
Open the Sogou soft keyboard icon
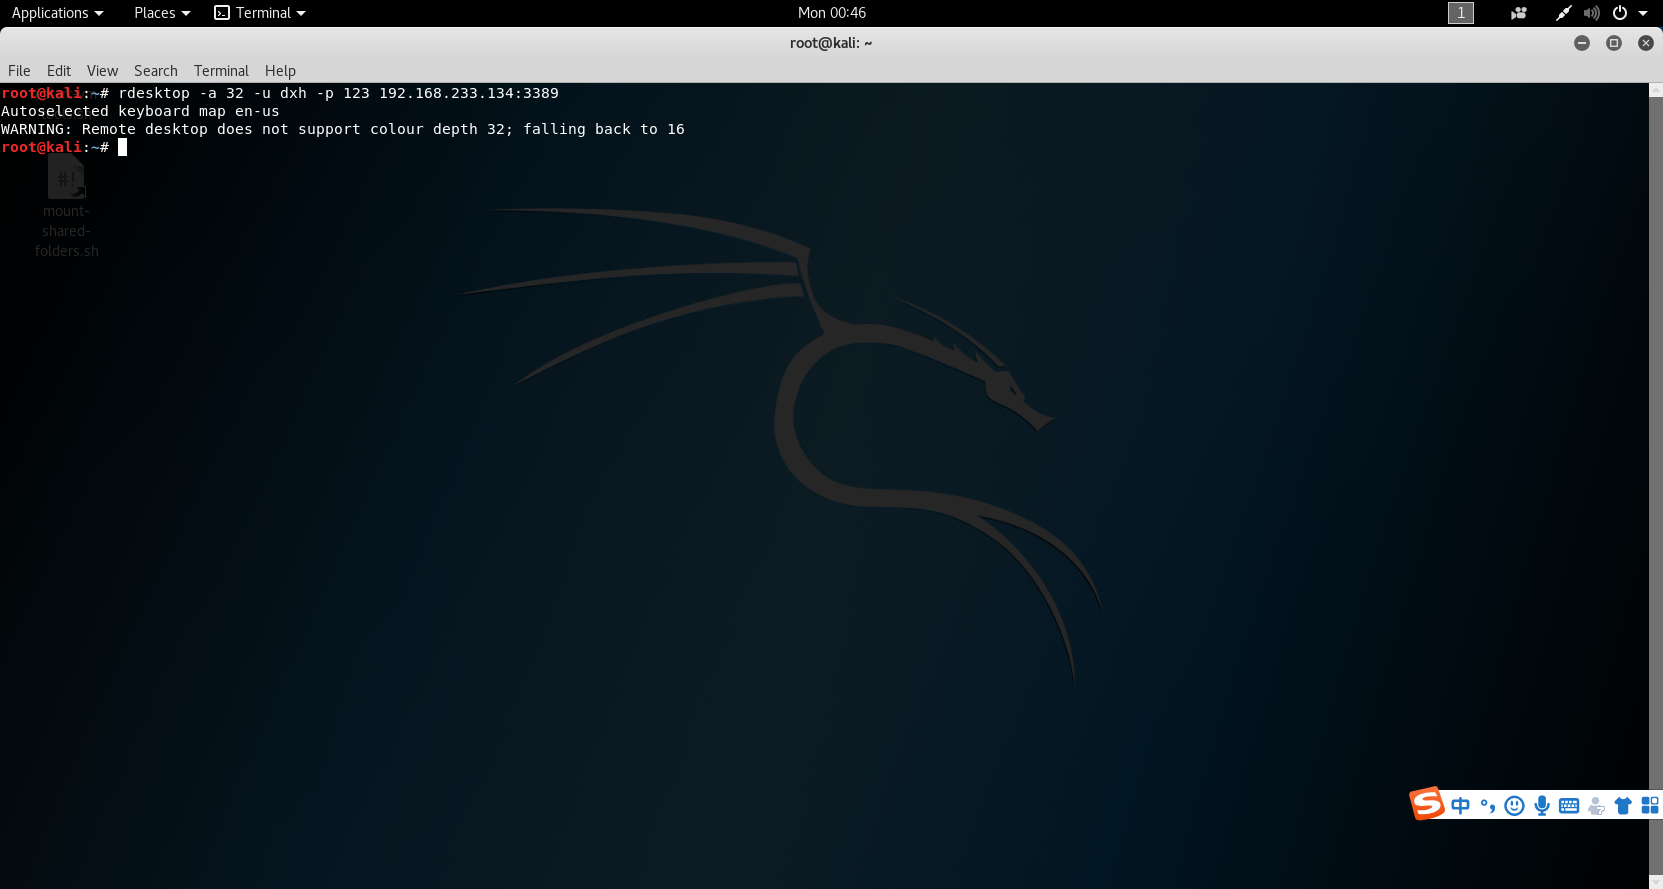pos(1569,806)
